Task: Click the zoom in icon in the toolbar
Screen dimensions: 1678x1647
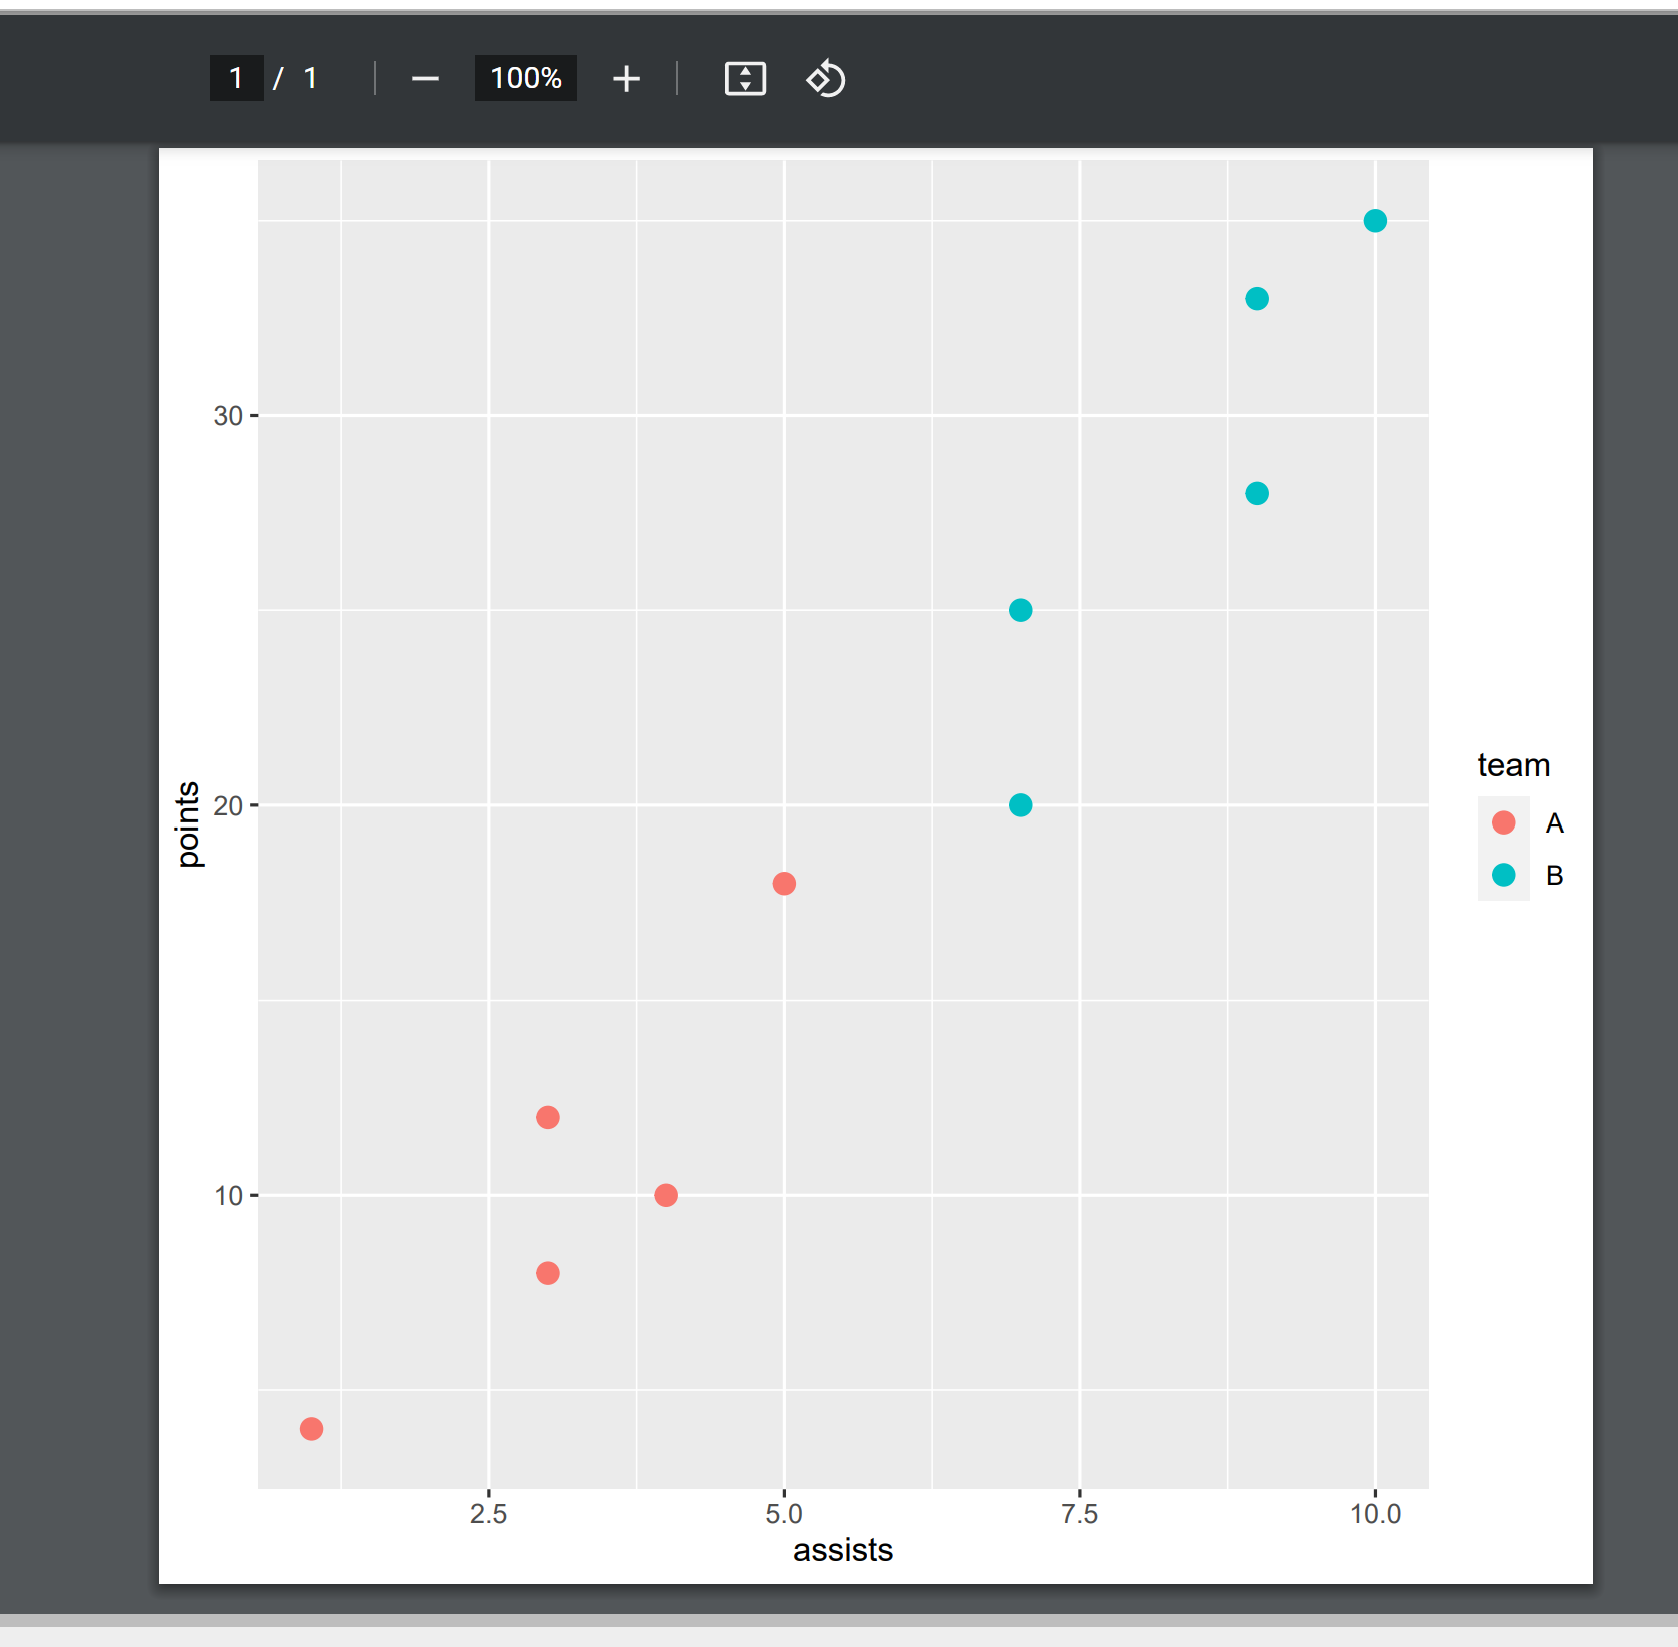Action: [626, 78]
